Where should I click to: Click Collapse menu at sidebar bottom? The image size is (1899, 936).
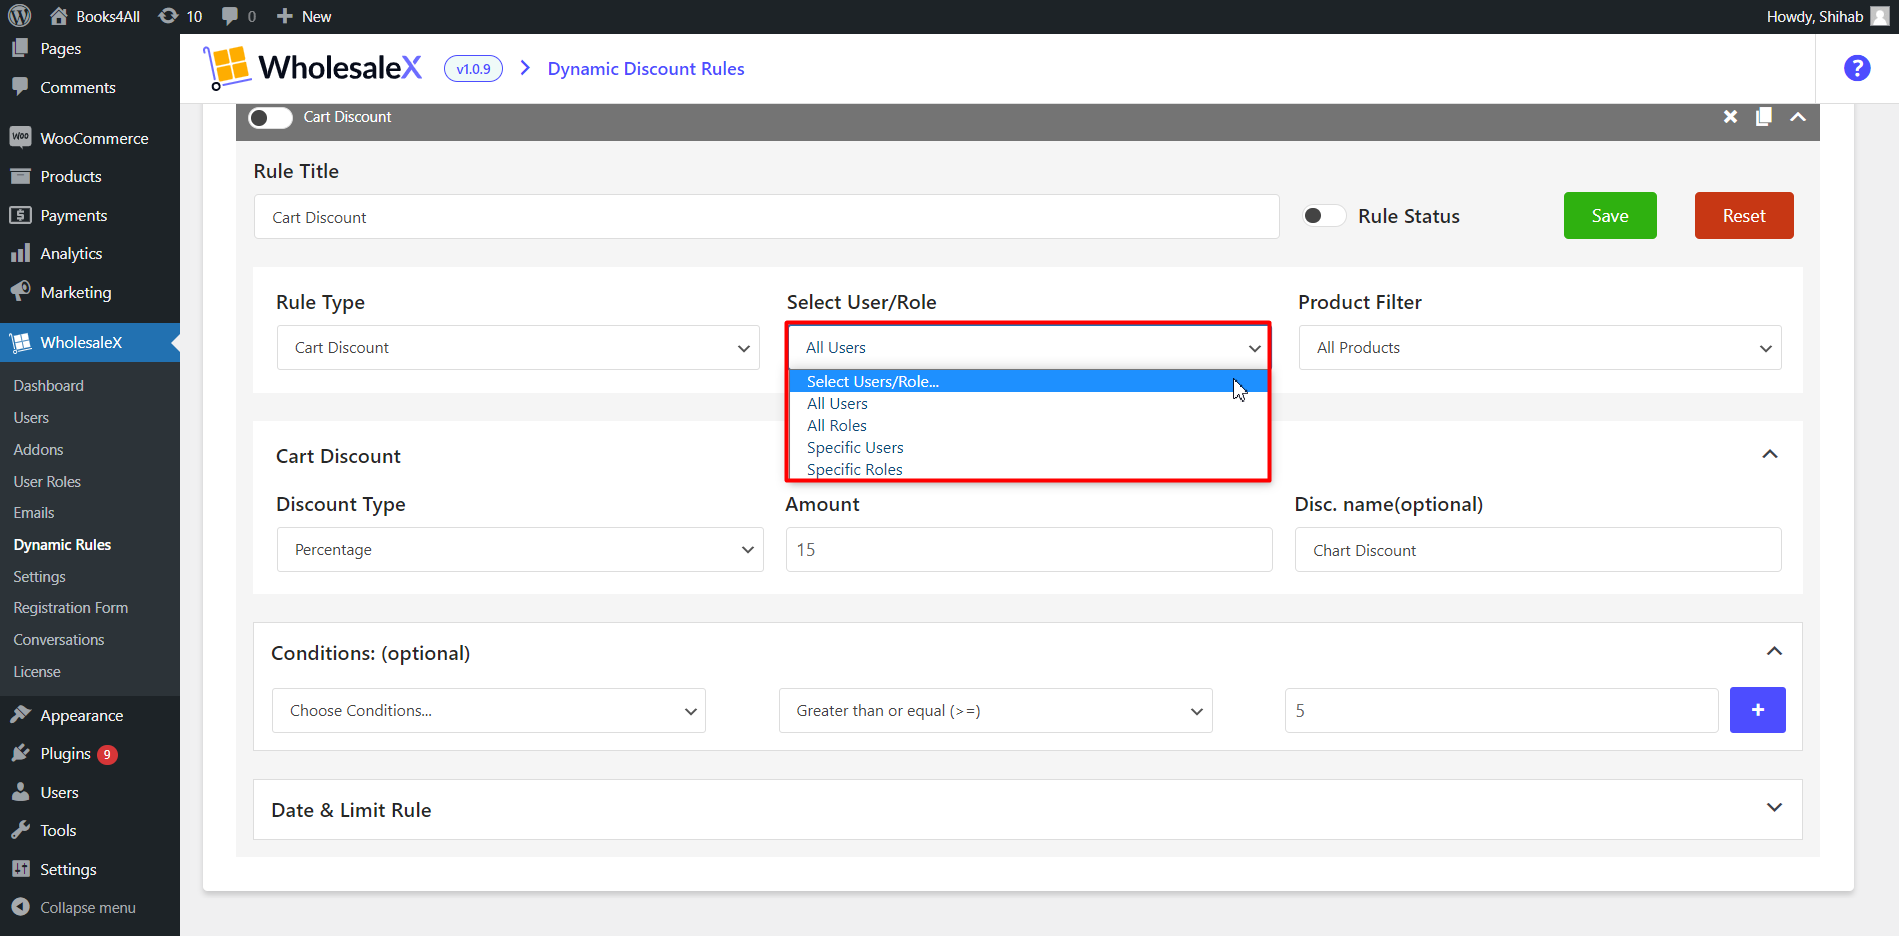pos(90,907)
